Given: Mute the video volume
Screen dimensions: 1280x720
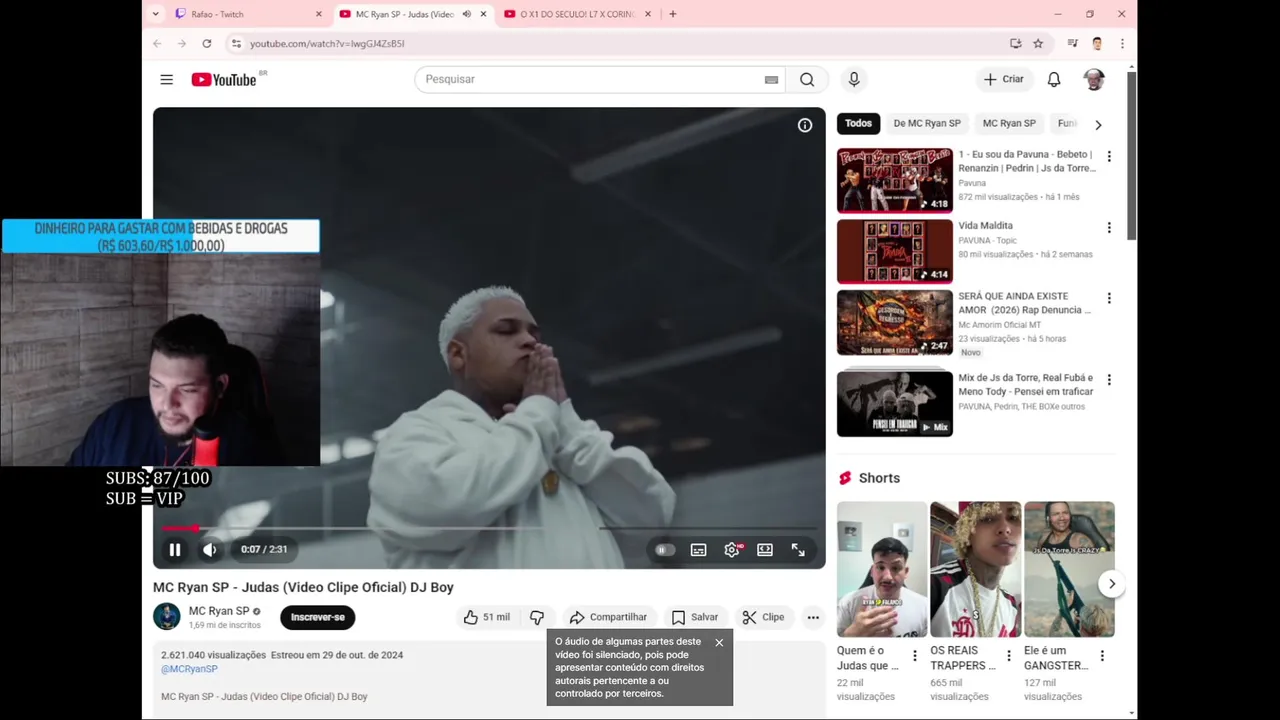Looking at the screenshot, I should pos(209,549).
